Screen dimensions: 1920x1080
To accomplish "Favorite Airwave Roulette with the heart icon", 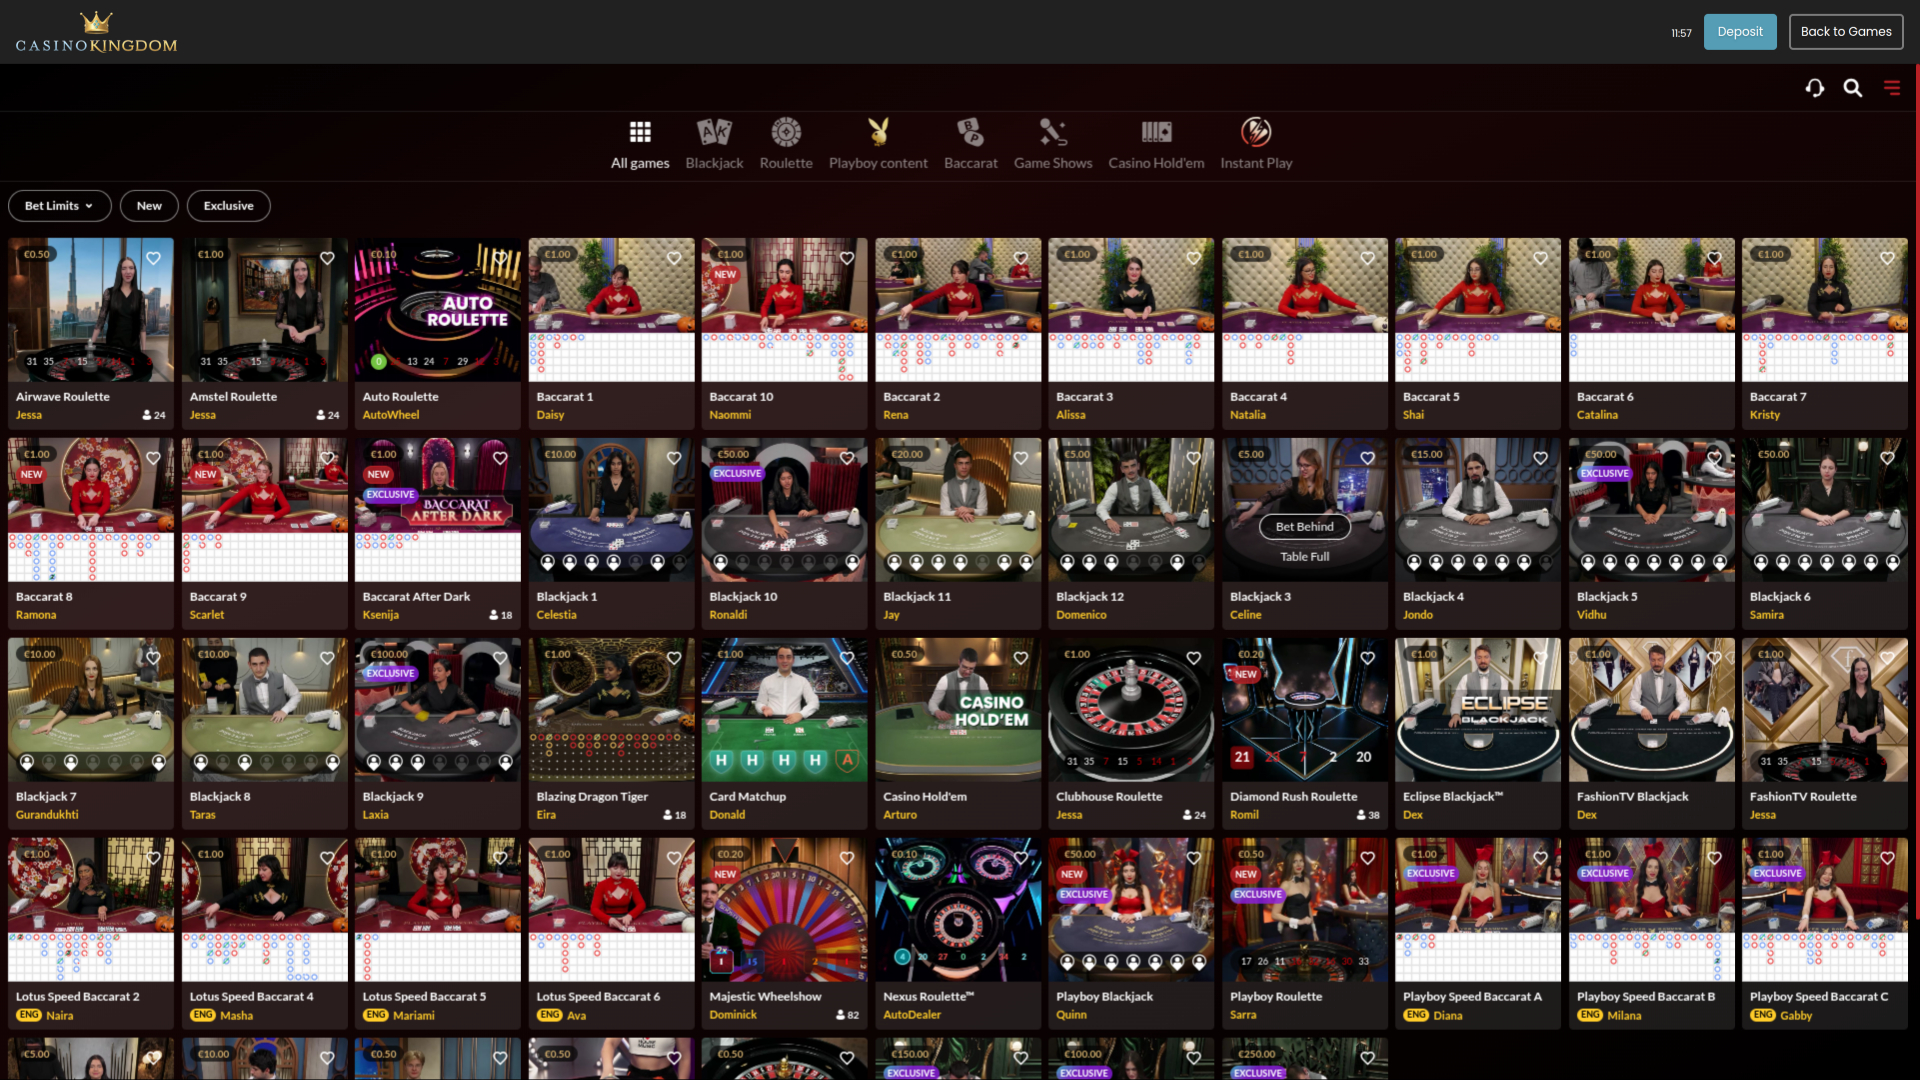I will [154, 258].
